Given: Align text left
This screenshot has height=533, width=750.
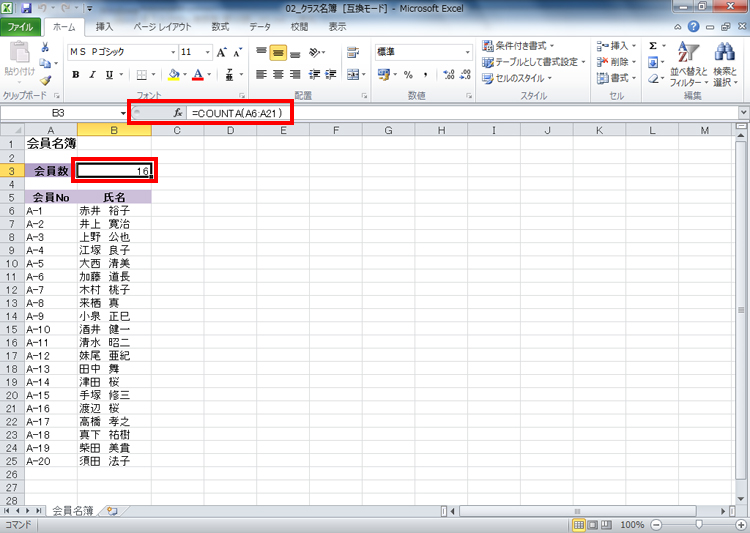Looking at the screenshot, I should point(261,75).
